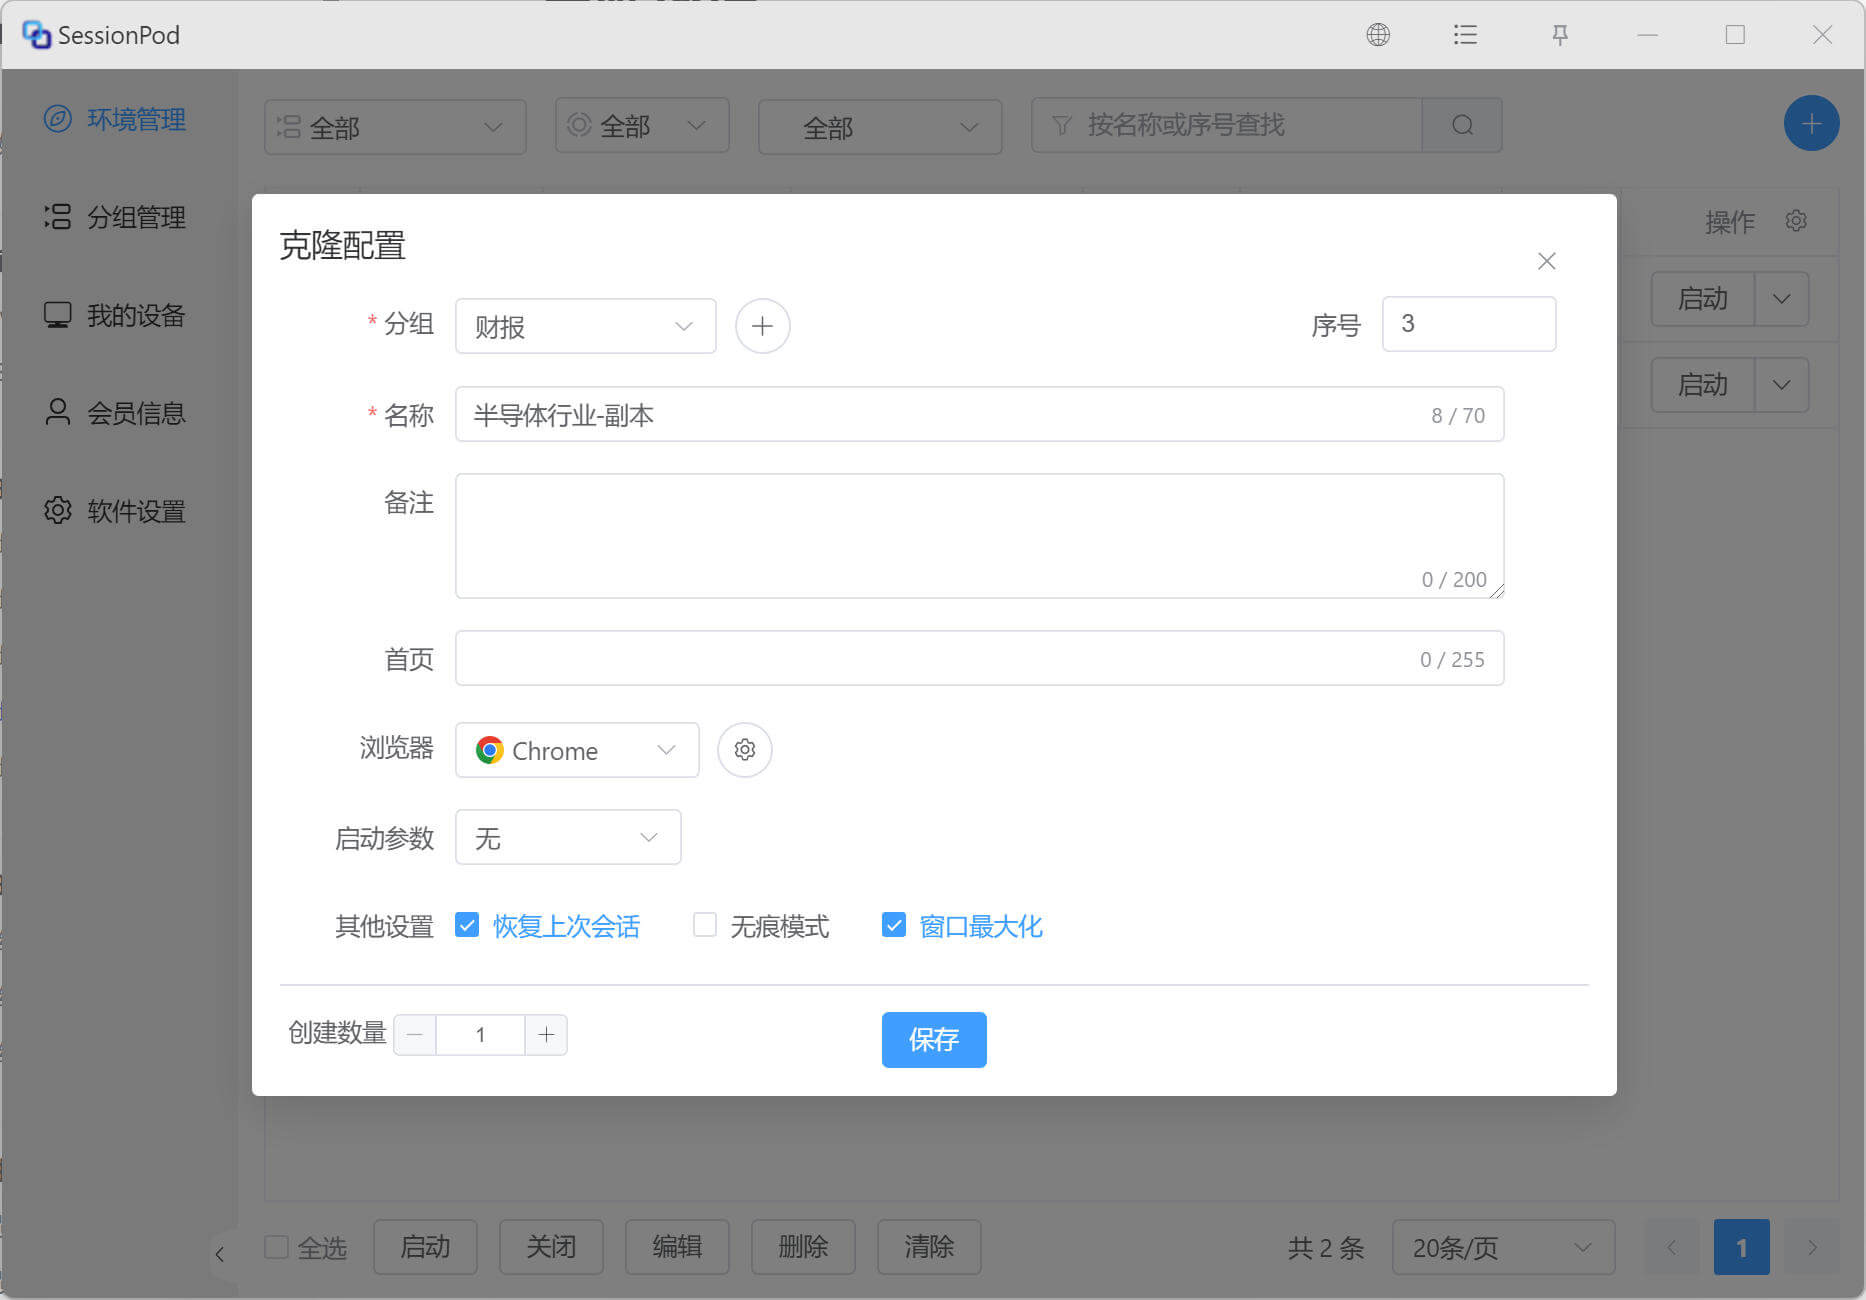Click the search magnifier icon
The image size is (1866, 1300).
tap(1462, 125)
